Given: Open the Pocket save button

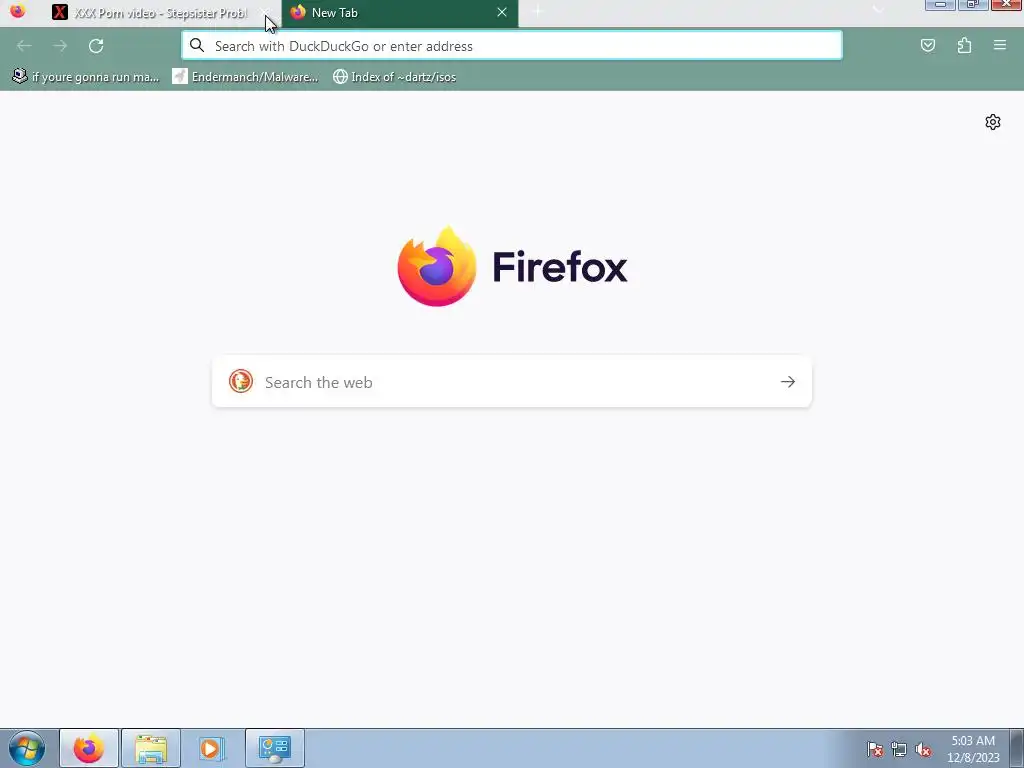Looking at the screenshot, I should tap(927, 46).
